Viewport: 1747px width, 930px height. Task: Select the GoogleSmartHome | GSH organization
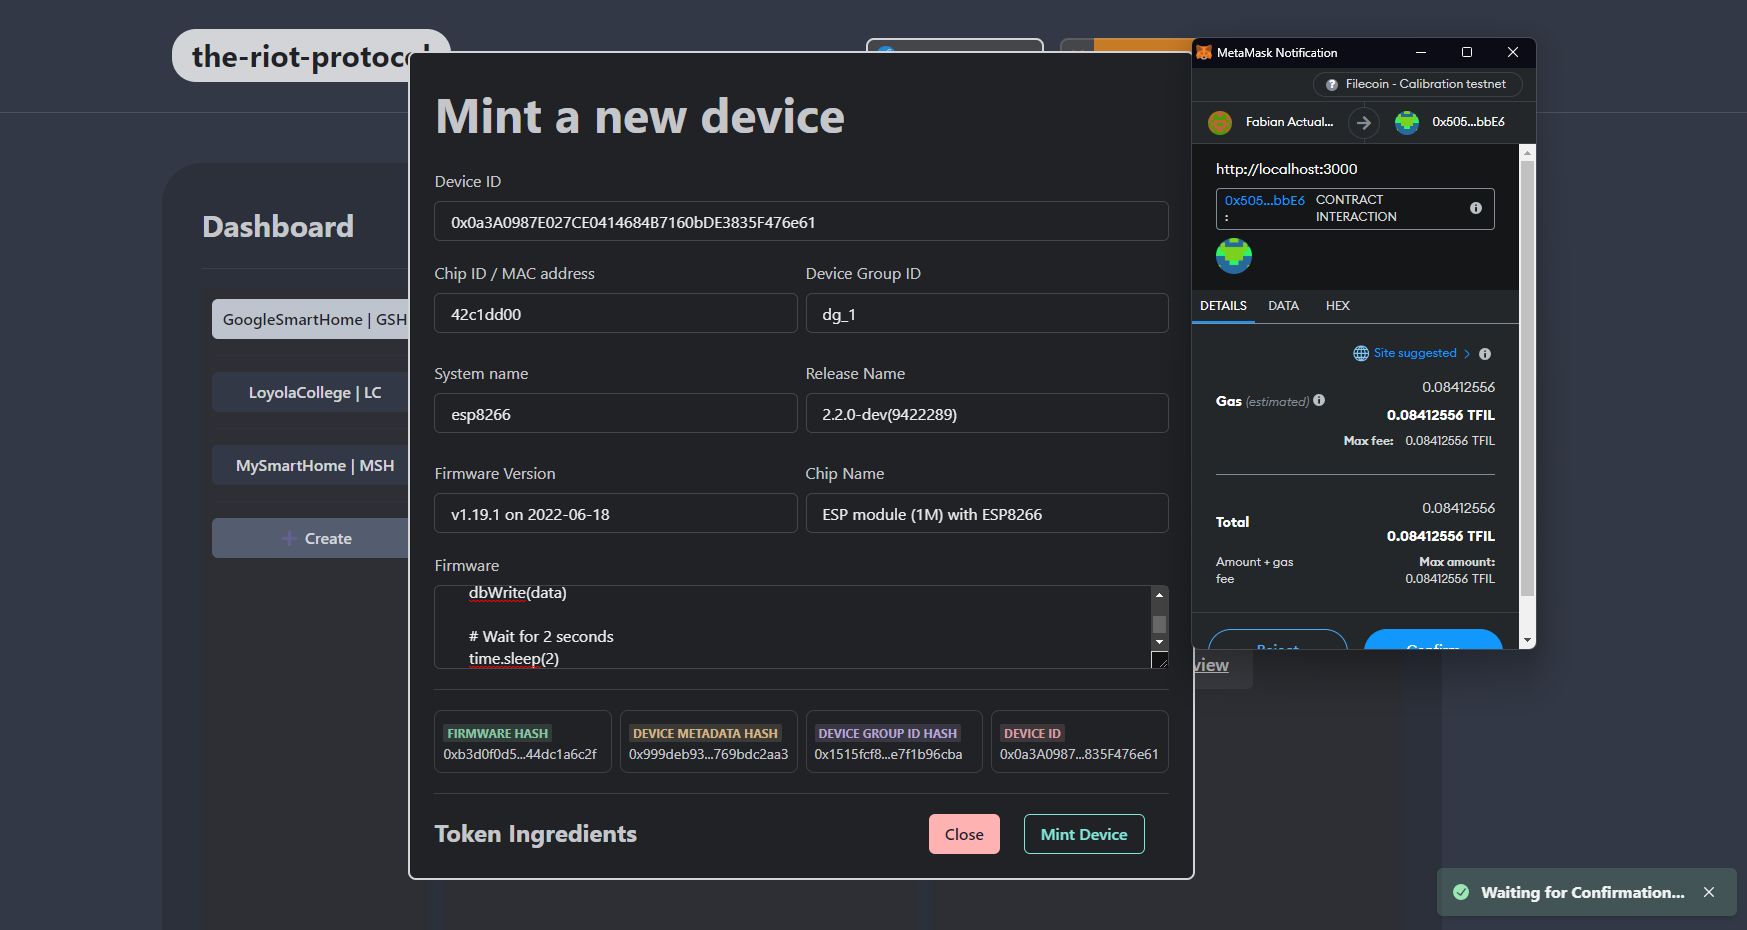310,318
